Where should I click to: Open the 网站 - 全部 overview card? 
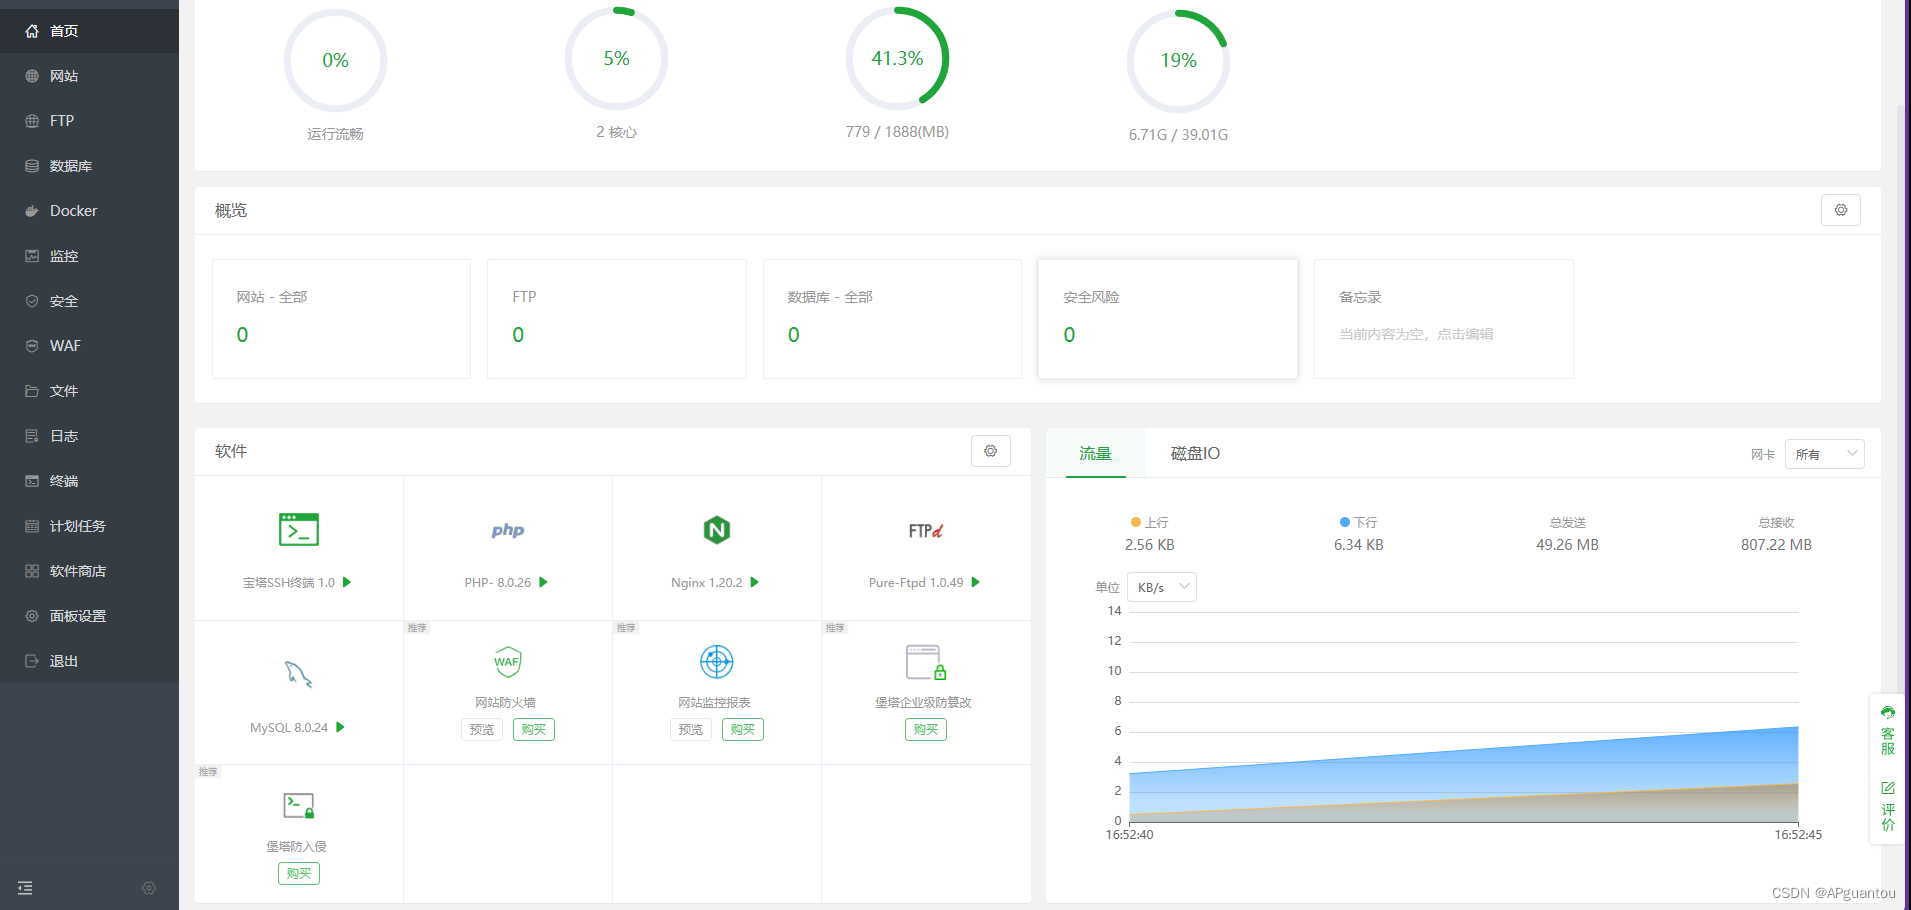tap(341, 319)
